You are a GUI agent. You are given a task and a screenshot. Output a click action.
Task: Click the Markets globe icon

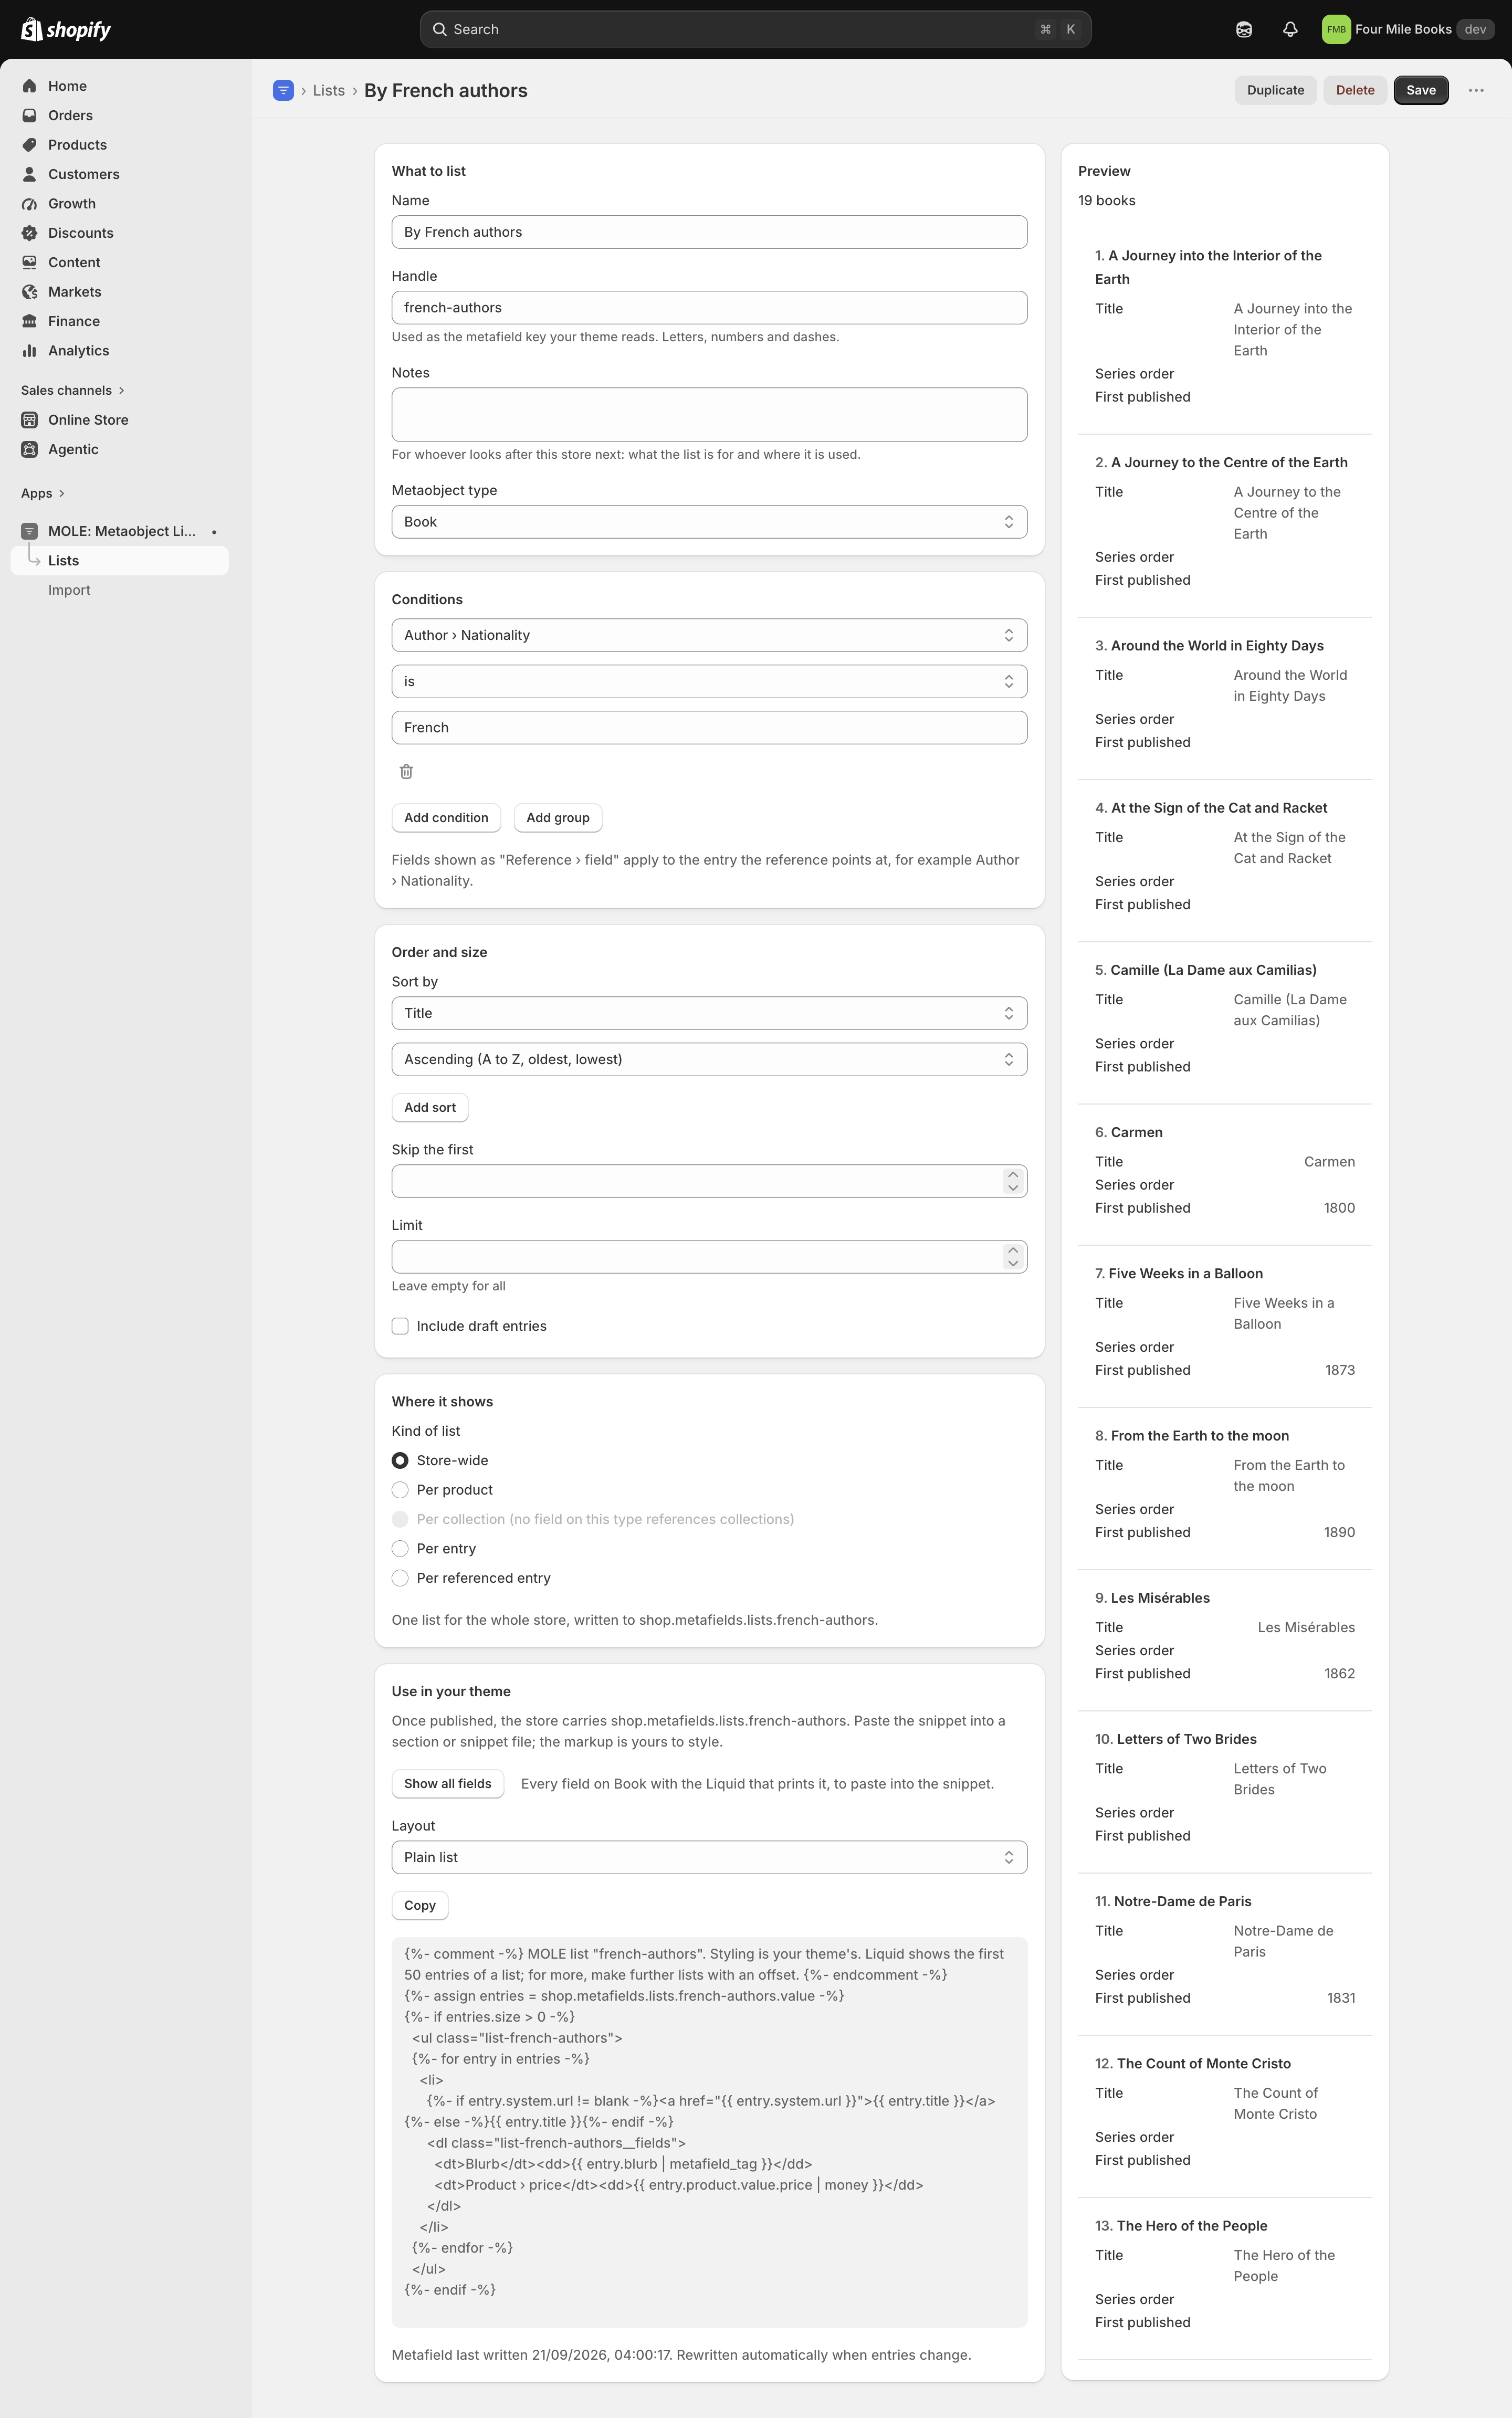click(x=30, y=292)
